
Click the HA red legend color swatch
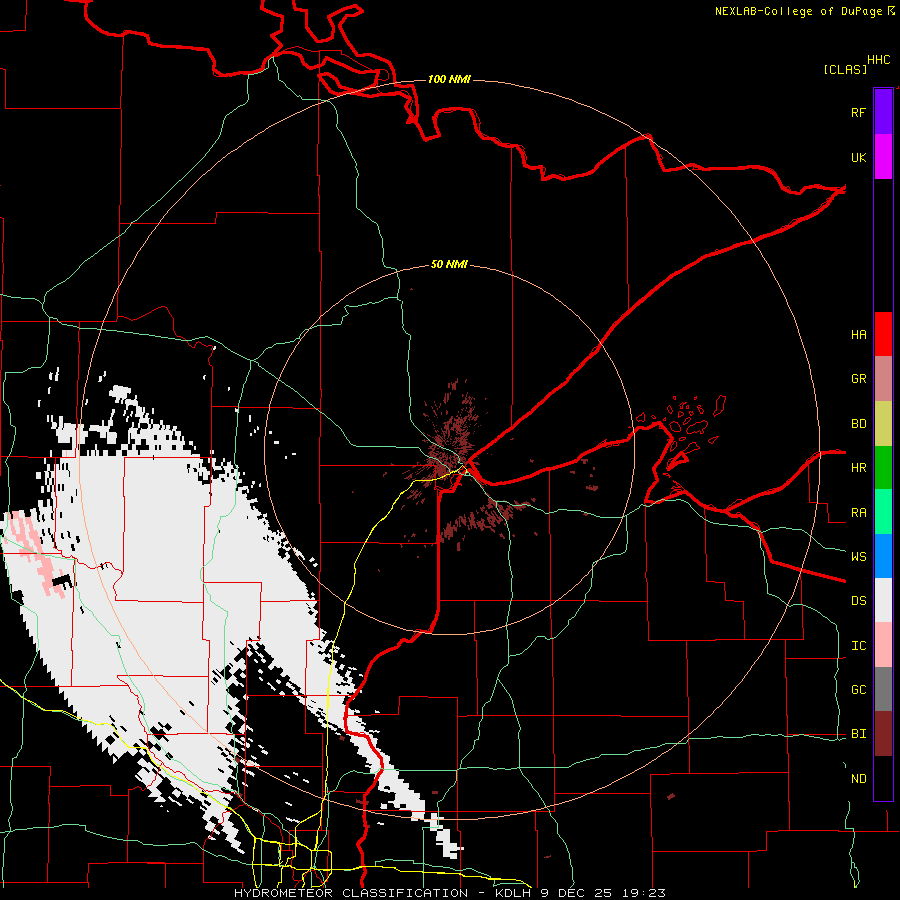pyautogui.click(x=883, y=334)
